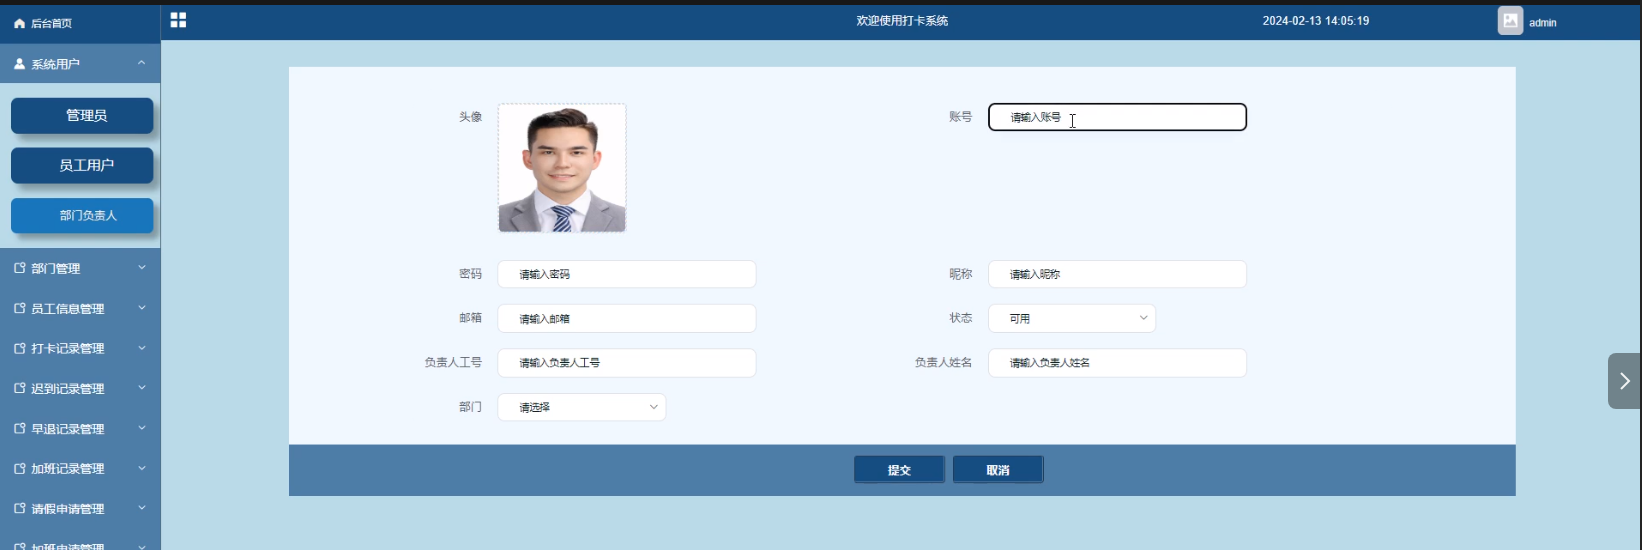Screen dimensions: 1642x550
Task: Select the 部门负责人 submenu item
Action: tap(82, 215)
